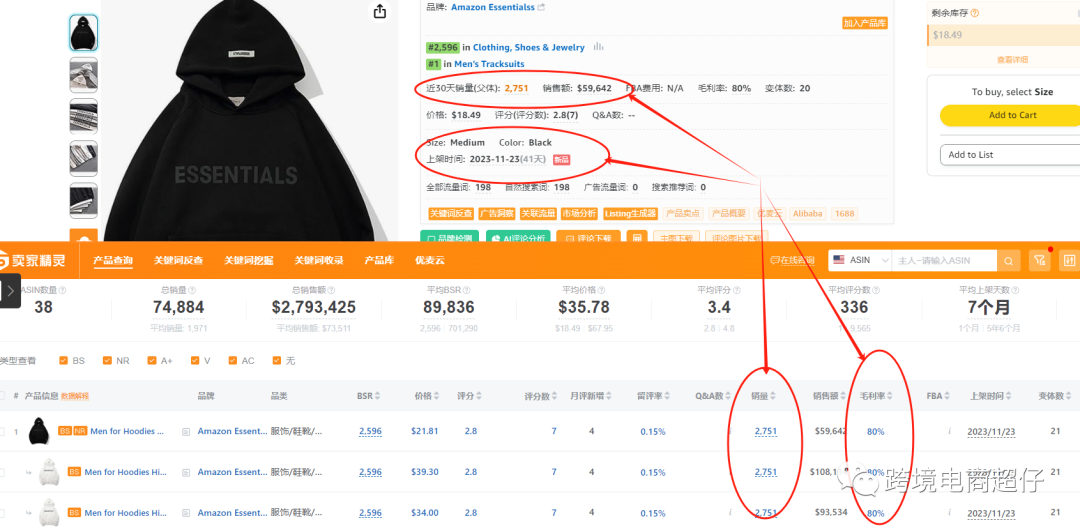Click the help icon next to 剩余库存
This screenshot has height=528, width=1080.
pyautogui.click(x=975, y=13)
